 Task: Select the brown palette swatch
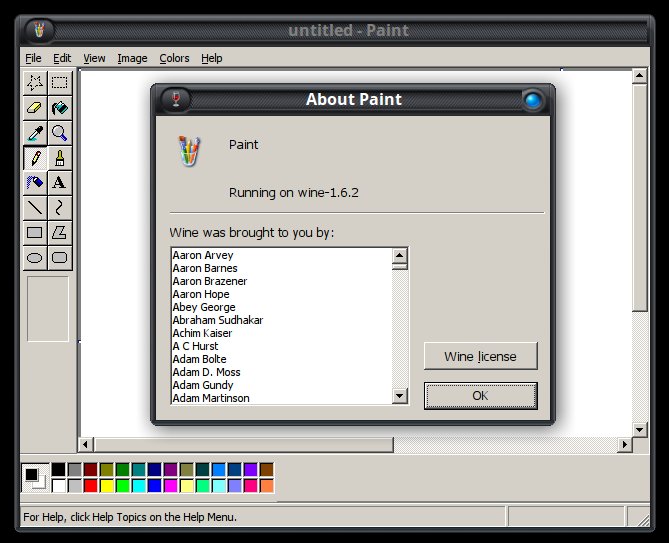point(267,470)
